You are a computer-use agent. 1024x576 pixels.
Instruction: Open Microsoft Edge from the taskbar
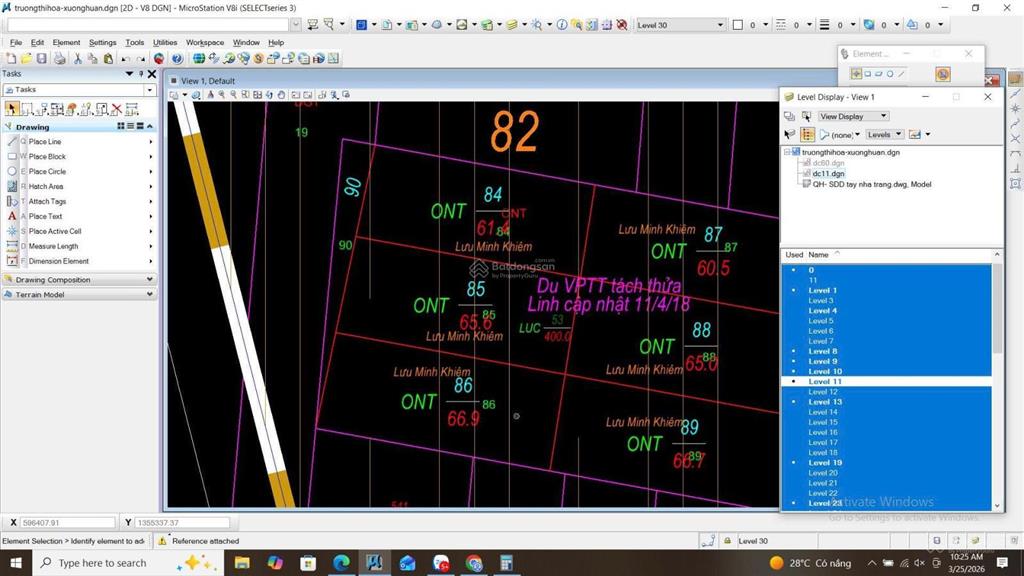pos(341,563)
